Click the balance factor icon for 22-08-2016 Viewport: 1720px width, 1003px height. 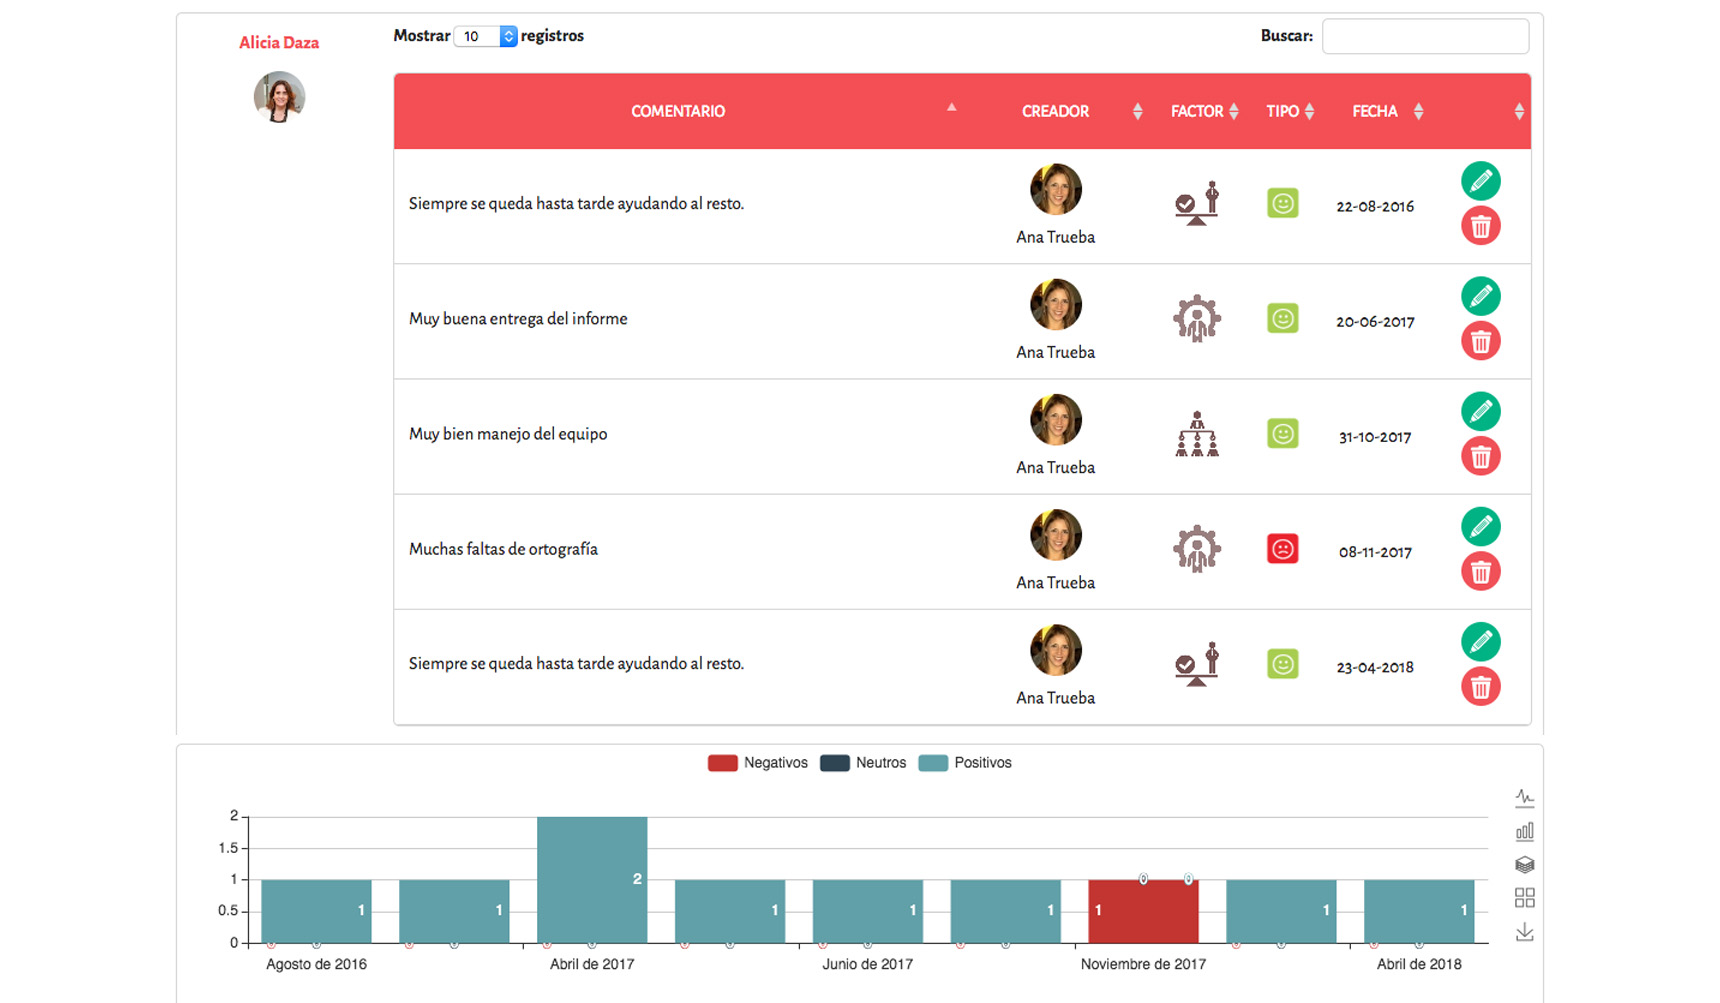(1197, 203)
